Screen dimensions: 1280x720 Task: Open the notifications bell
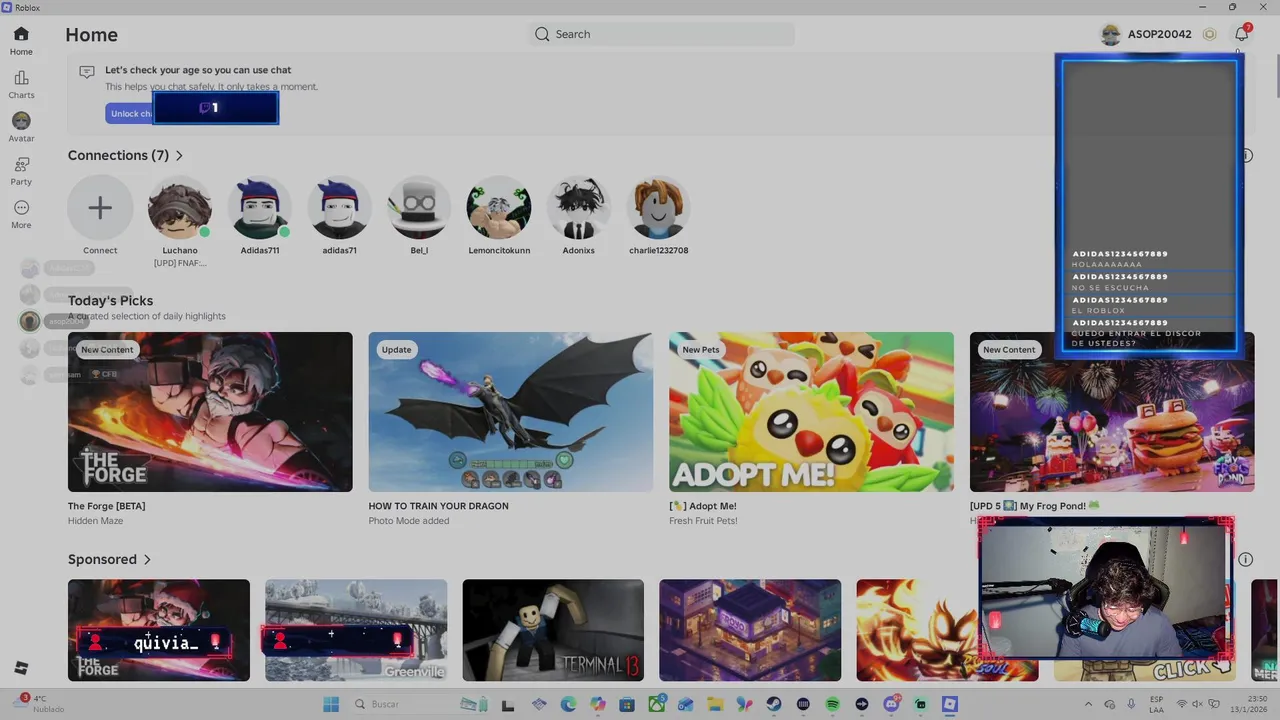(1241, 34)
